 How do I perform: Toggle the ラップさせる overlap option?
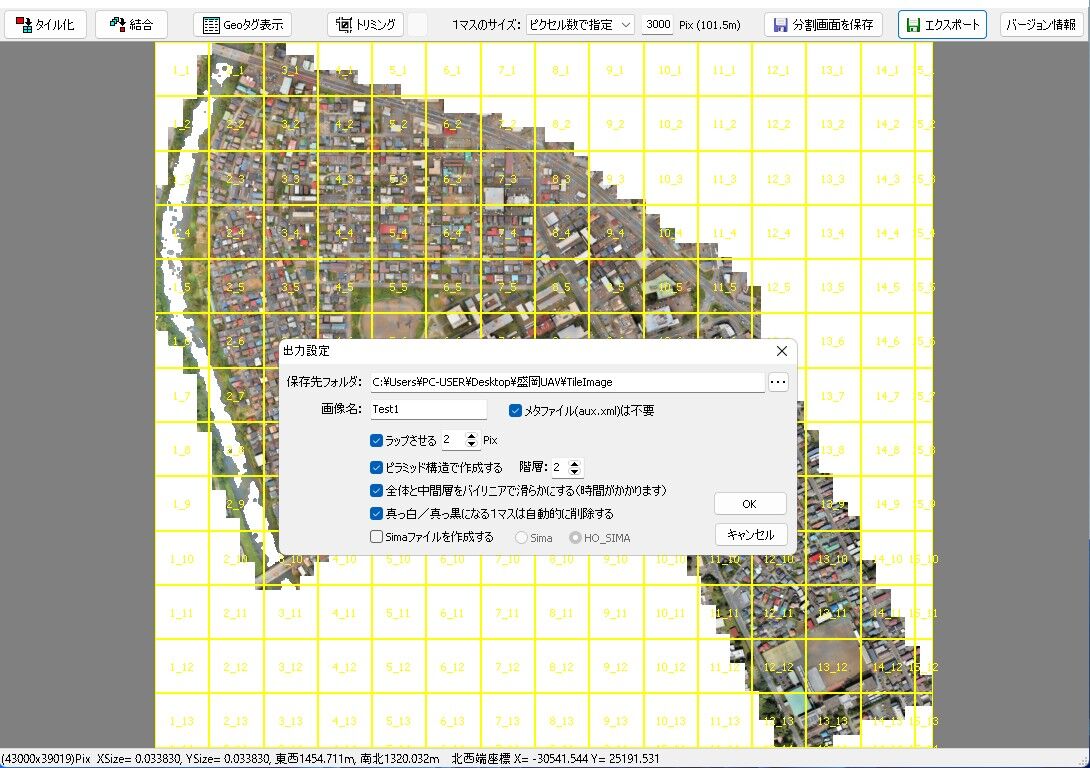point(377,440)
